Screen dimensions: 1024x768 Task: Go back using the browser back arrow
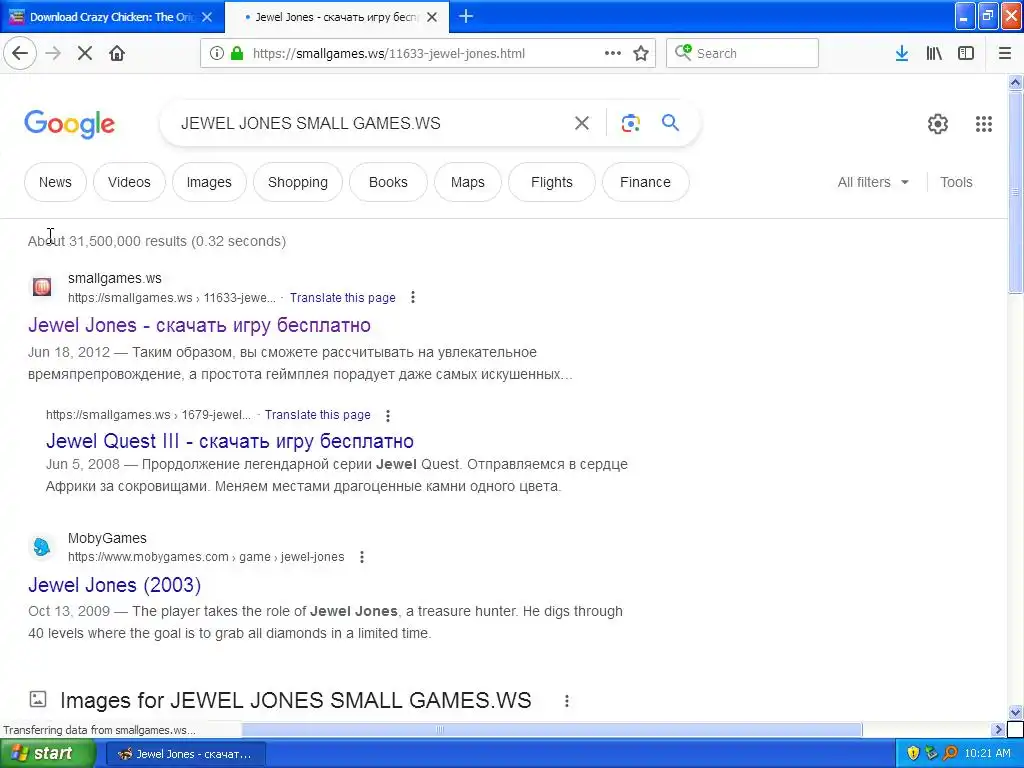(x=20, y=54)
